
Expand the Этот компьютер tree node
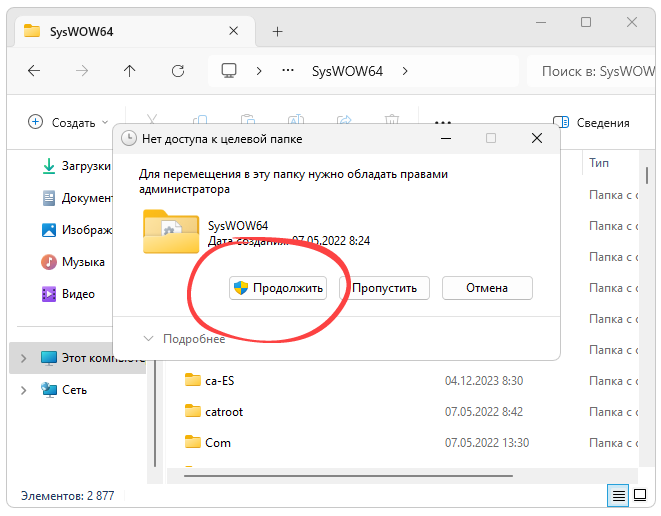pyautogui.click(x=24, y=358)
